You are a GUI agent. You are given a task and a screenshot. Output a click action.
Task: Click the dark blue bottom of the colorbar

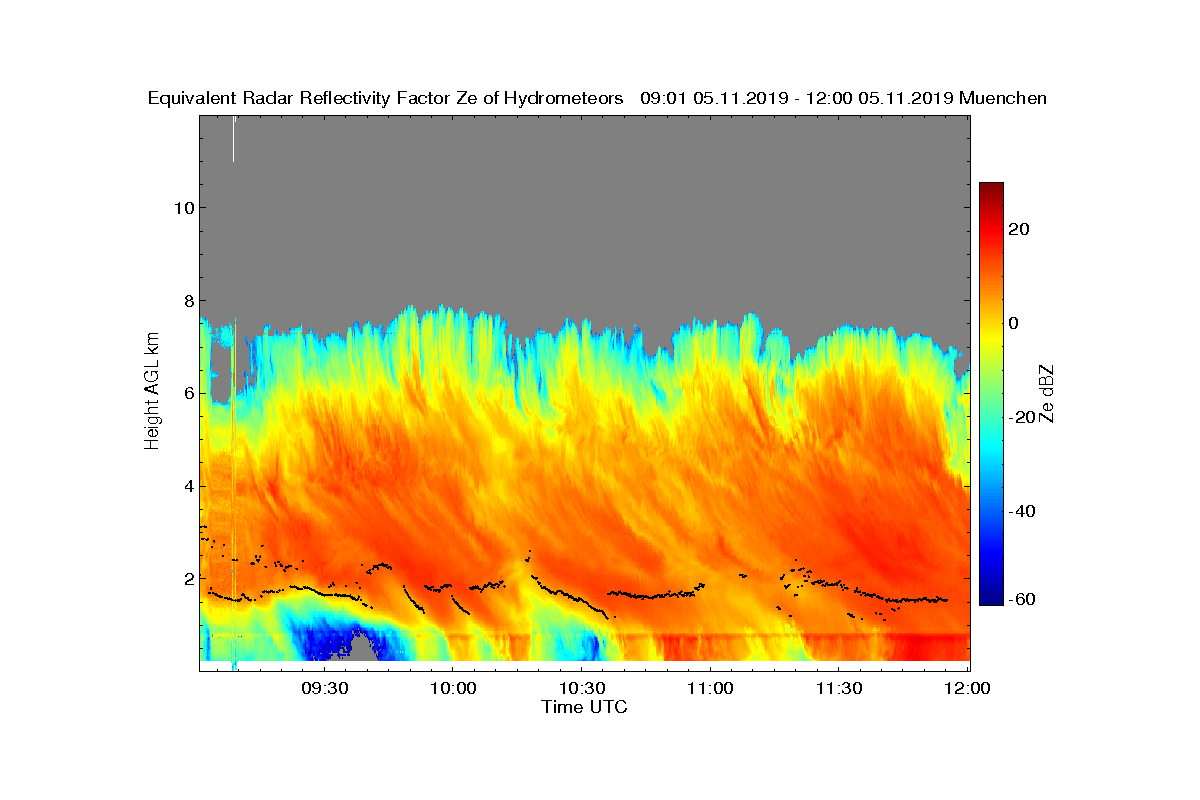tap(991, 597)
